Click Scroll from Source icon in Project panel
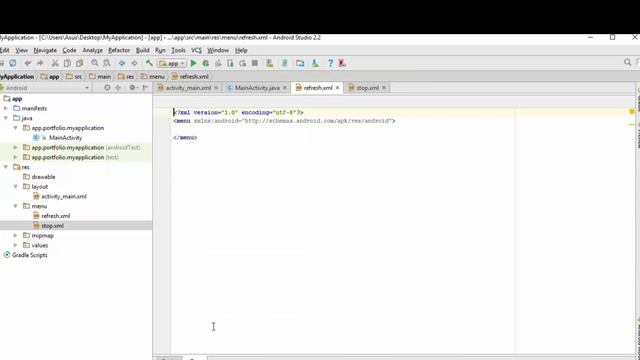Viewport: 640px width, 360px height. [x=107, y=88]
